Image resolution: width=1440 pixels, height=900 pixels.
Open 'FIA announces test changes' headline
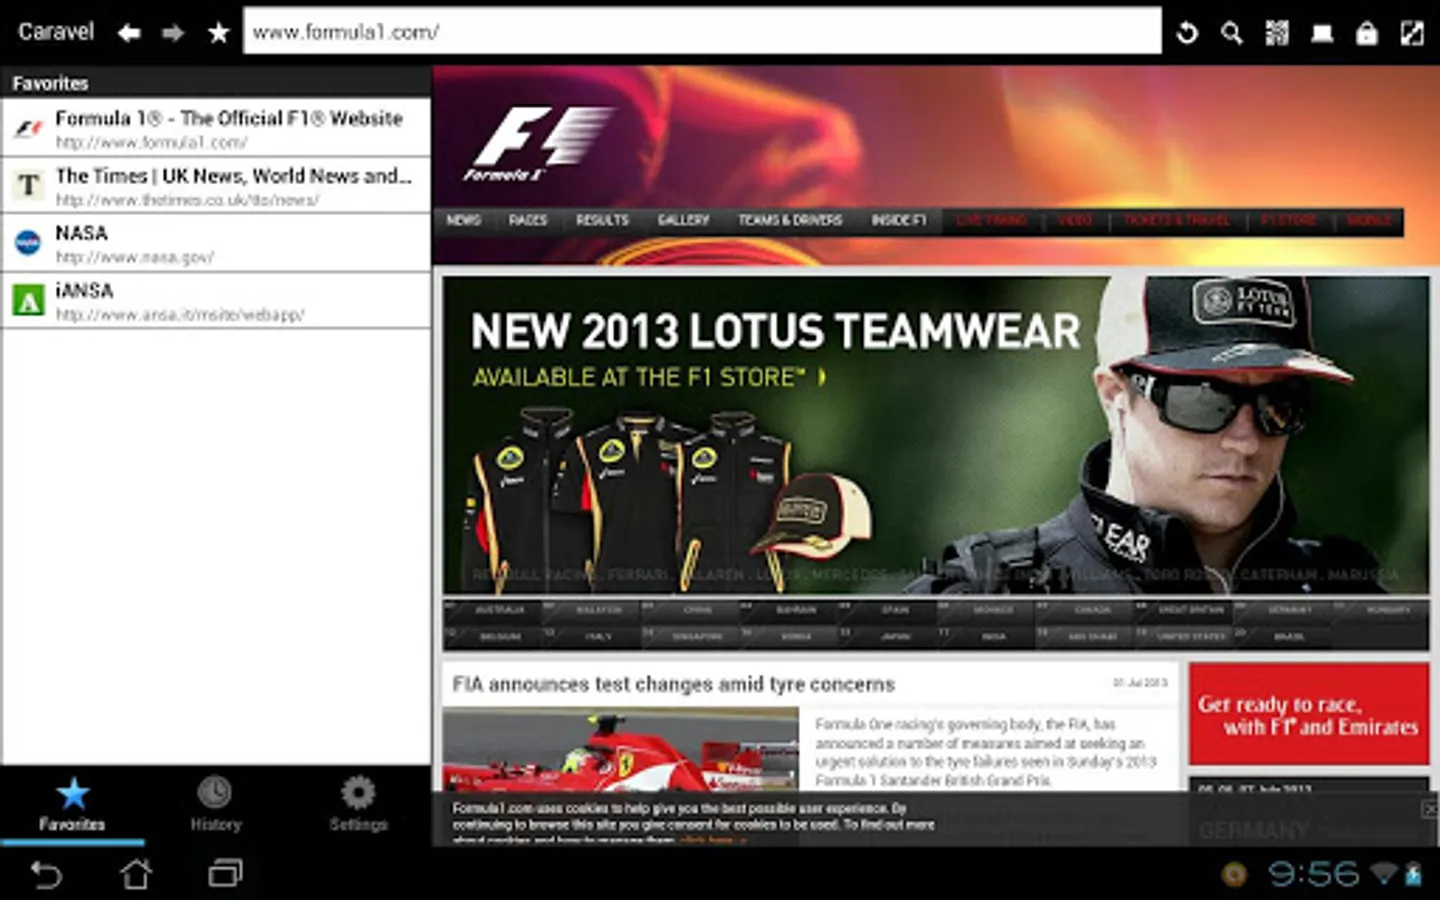[x=673, y=685]
